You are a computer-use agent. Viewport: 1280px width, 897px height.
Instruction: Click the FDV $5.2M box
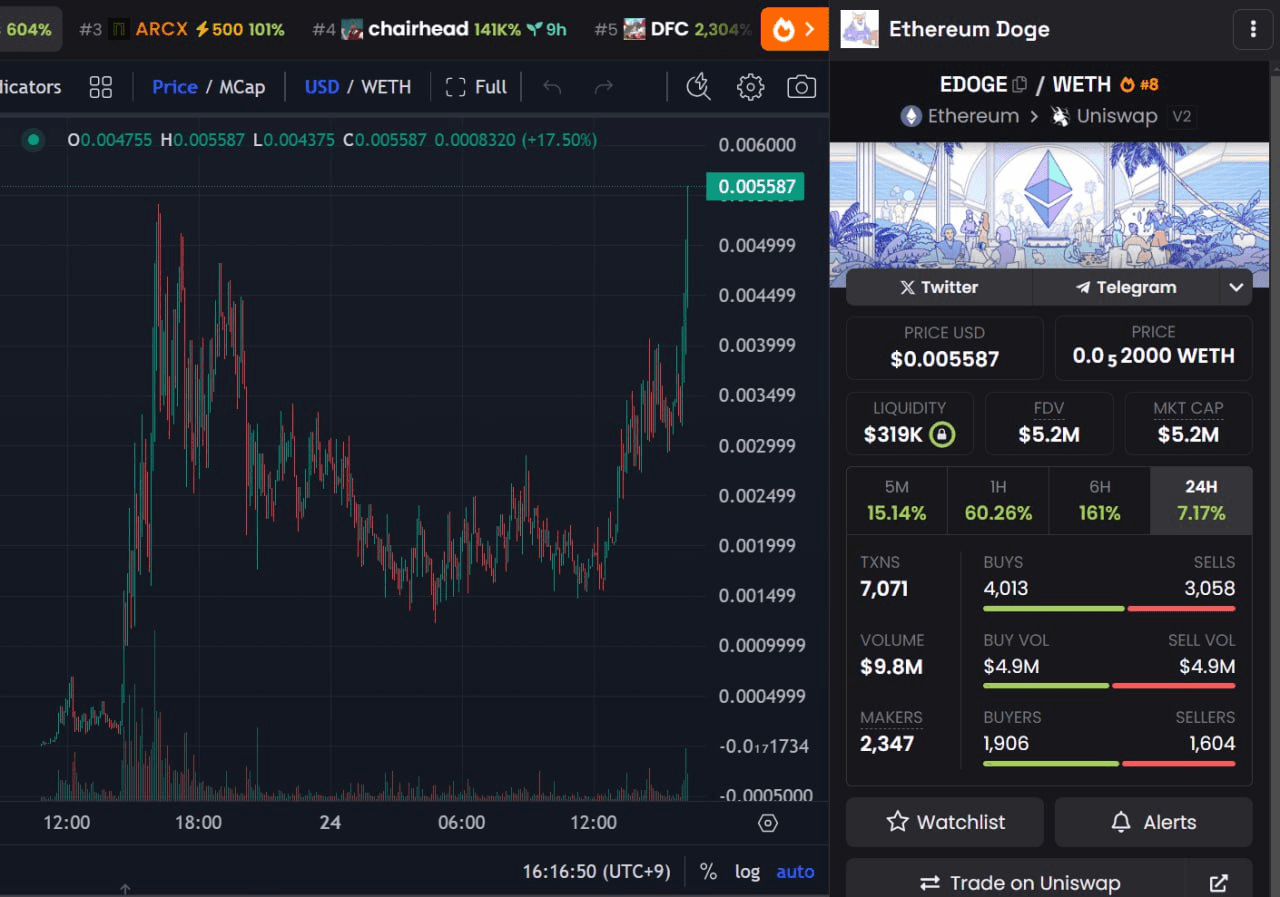[1049, 423]
